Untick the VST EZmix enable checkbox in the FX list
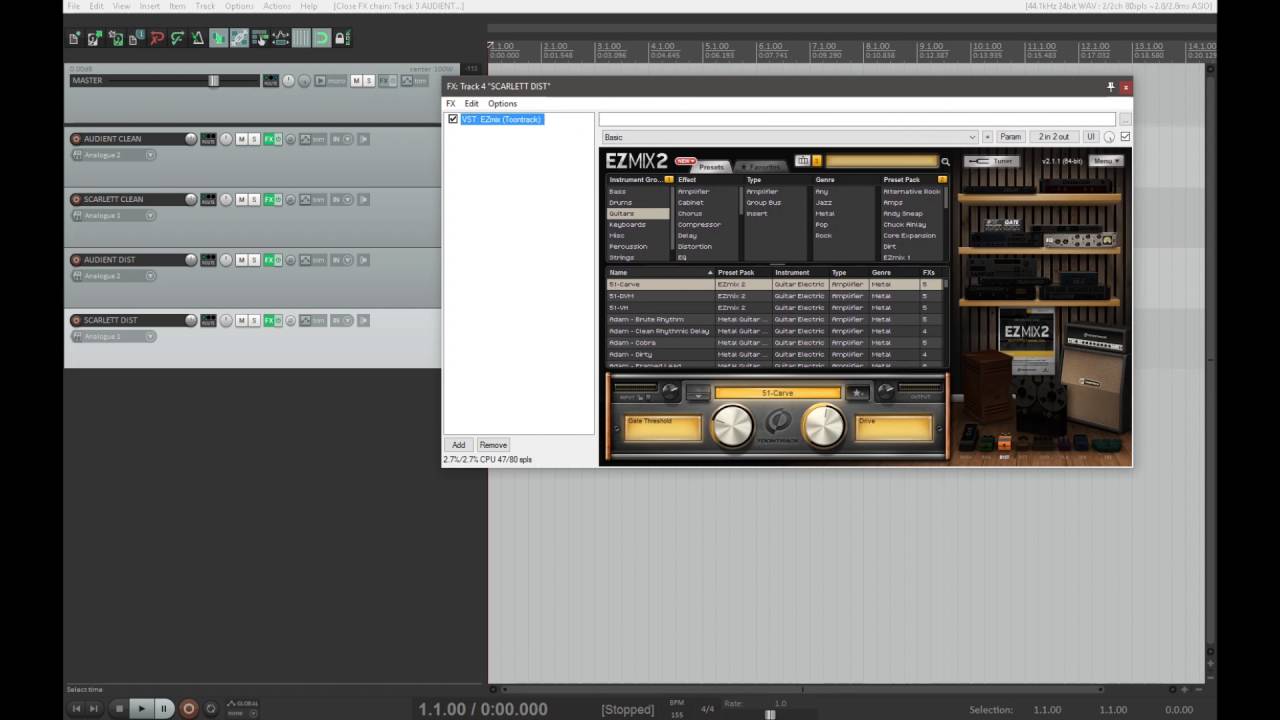The image size is (1280, 720). (x=453, y=119)
